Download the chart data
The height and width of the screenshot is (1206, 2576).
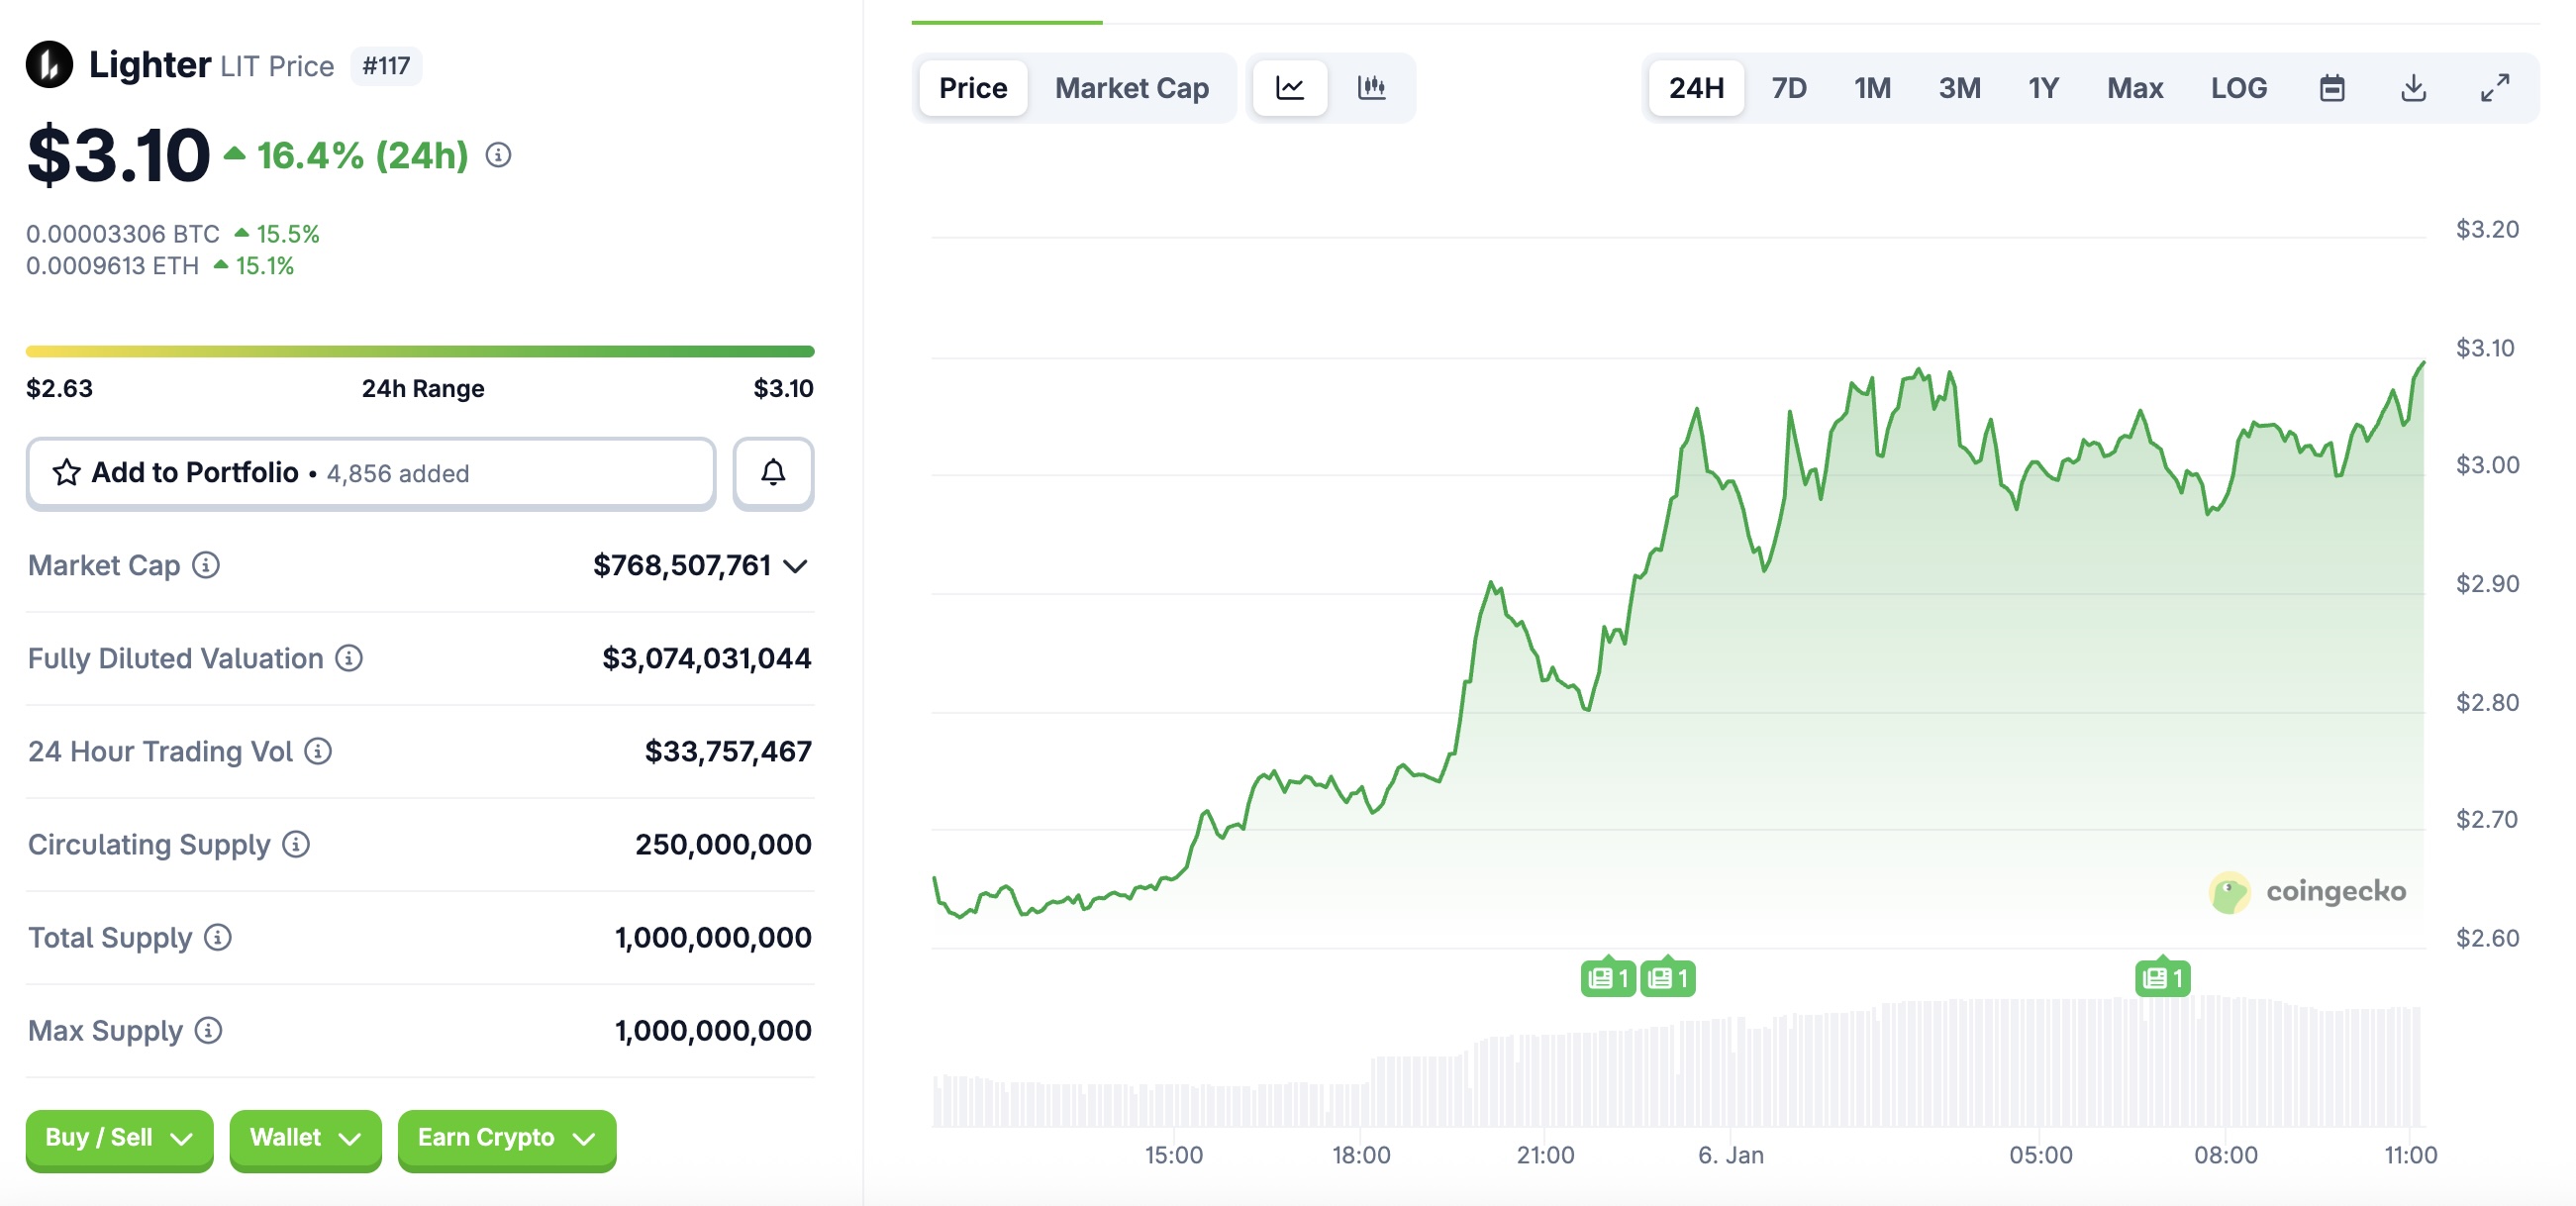2413,88
